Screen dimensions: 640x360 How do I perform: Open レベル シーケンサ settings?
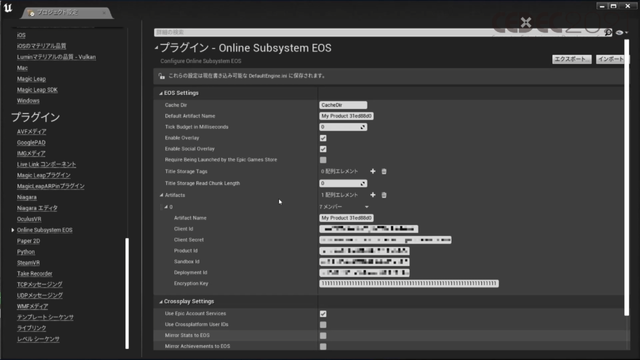(38, 339)
